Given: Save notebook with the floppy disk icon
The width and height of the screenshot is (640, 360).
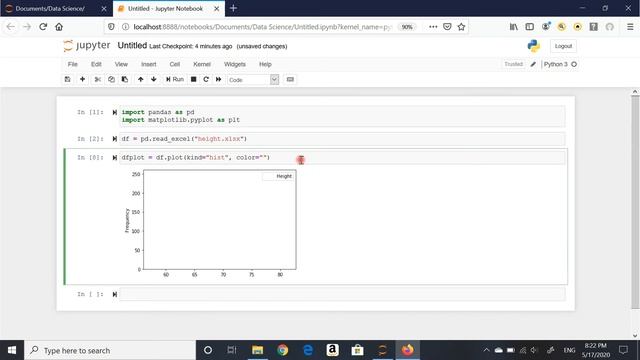Looking at the screenshot, I should tap(68, 79).
